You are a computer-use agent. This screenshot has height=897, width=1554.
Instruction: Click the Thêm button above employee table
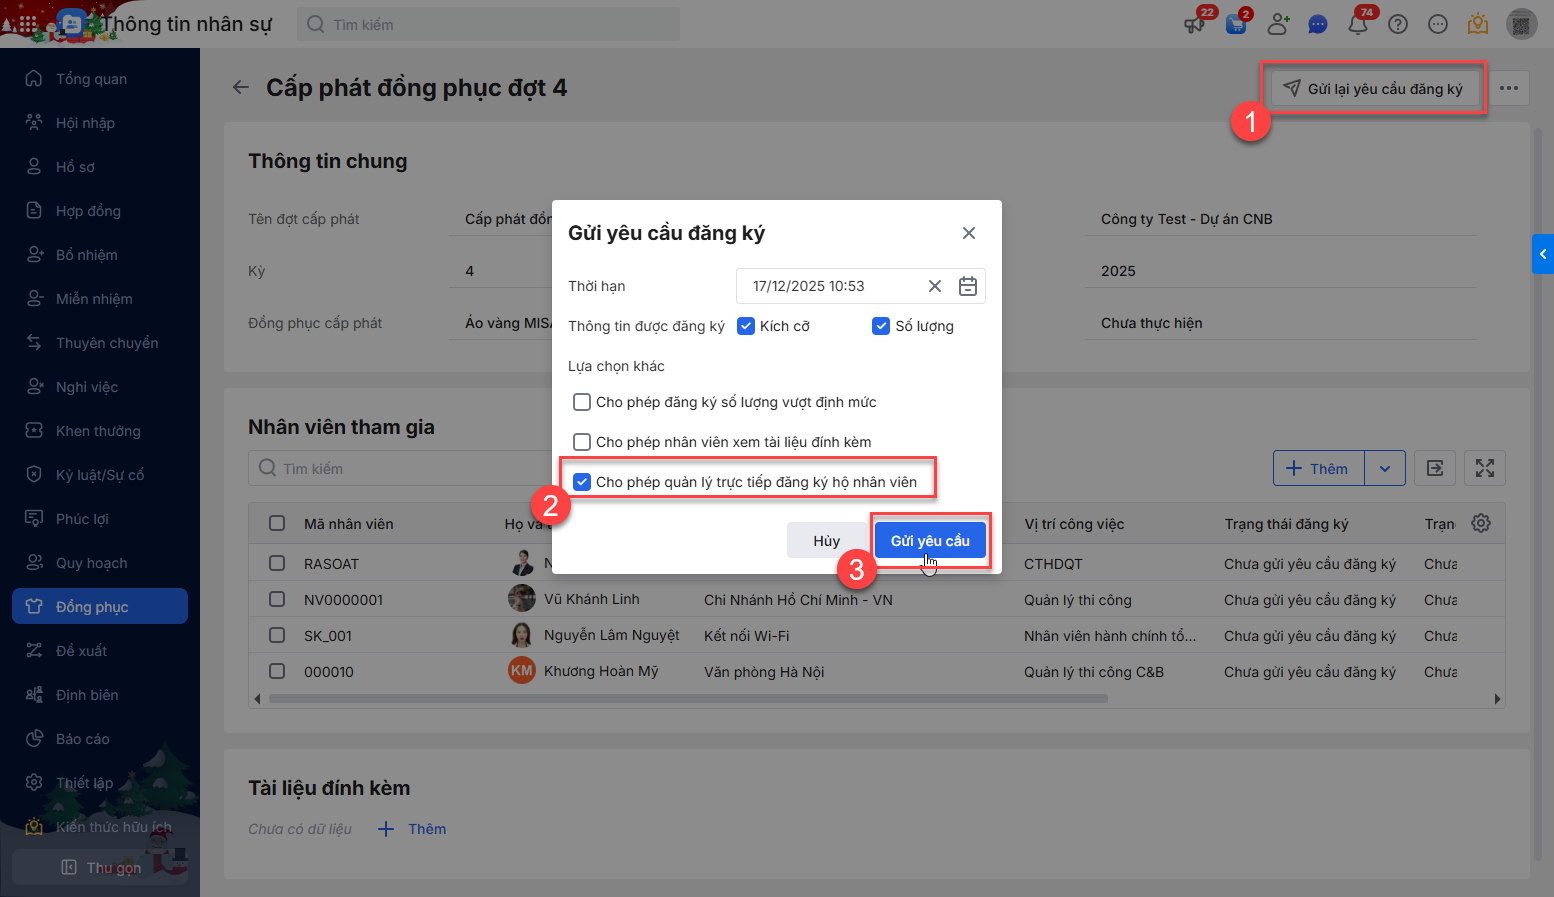[x=1319, y=468]
